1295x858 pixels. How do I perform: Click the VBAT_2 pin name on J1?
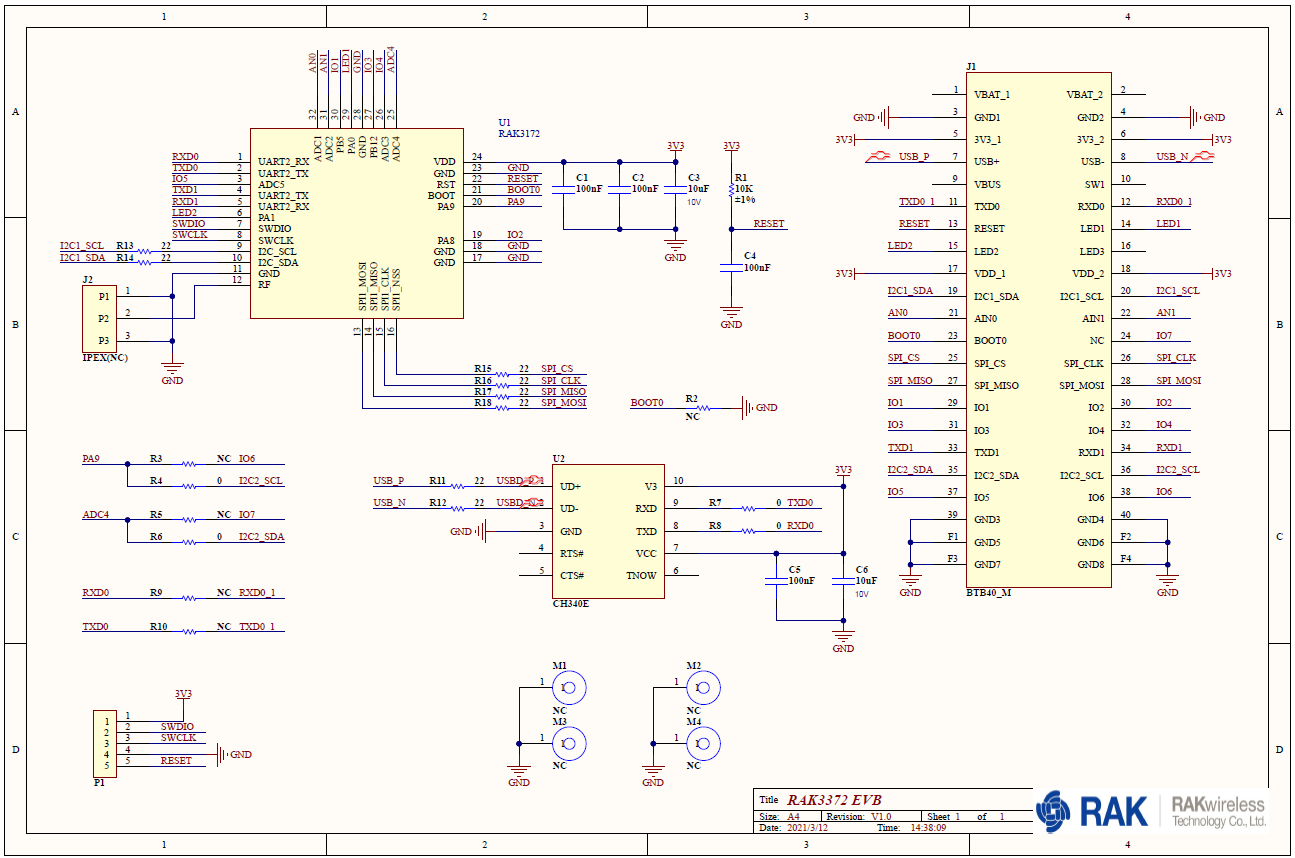pos(1085,95)
